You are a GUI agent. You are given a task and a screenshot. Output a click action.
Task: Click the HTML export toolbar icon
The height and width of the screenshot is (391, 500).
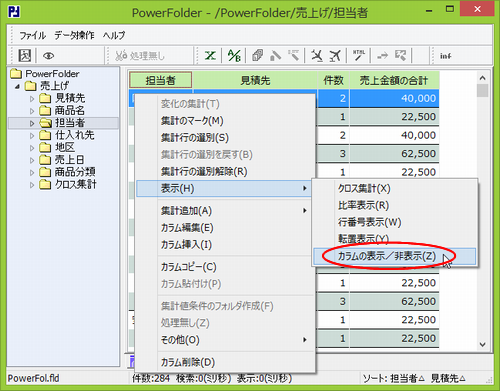(x=359, y=55)
